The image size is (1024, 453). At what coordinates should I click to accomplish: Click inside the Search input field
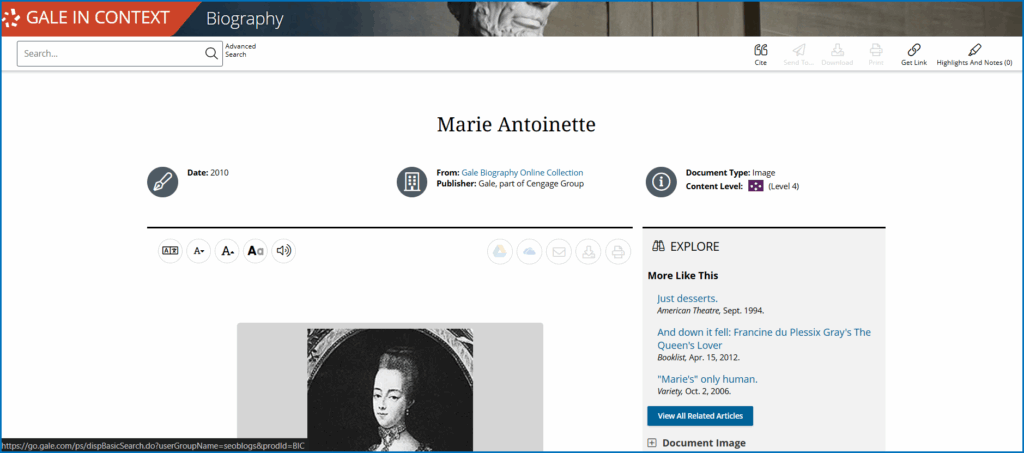tap(110, 54)
